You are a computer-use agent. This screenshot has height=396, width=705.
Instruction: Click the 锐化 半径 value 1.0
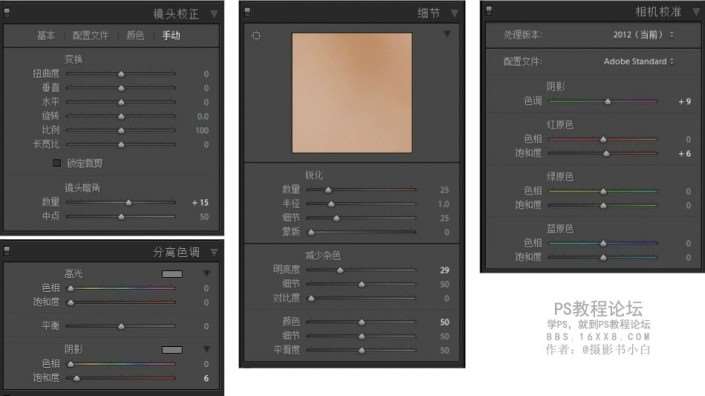click(x=443, y=204)
